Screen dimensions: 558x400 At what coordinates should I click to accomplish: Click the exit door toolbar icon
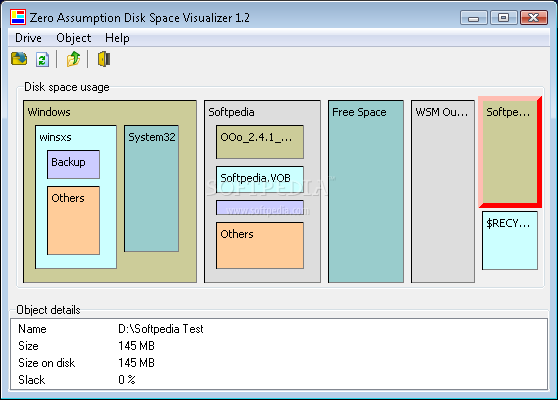coord(104,59)
